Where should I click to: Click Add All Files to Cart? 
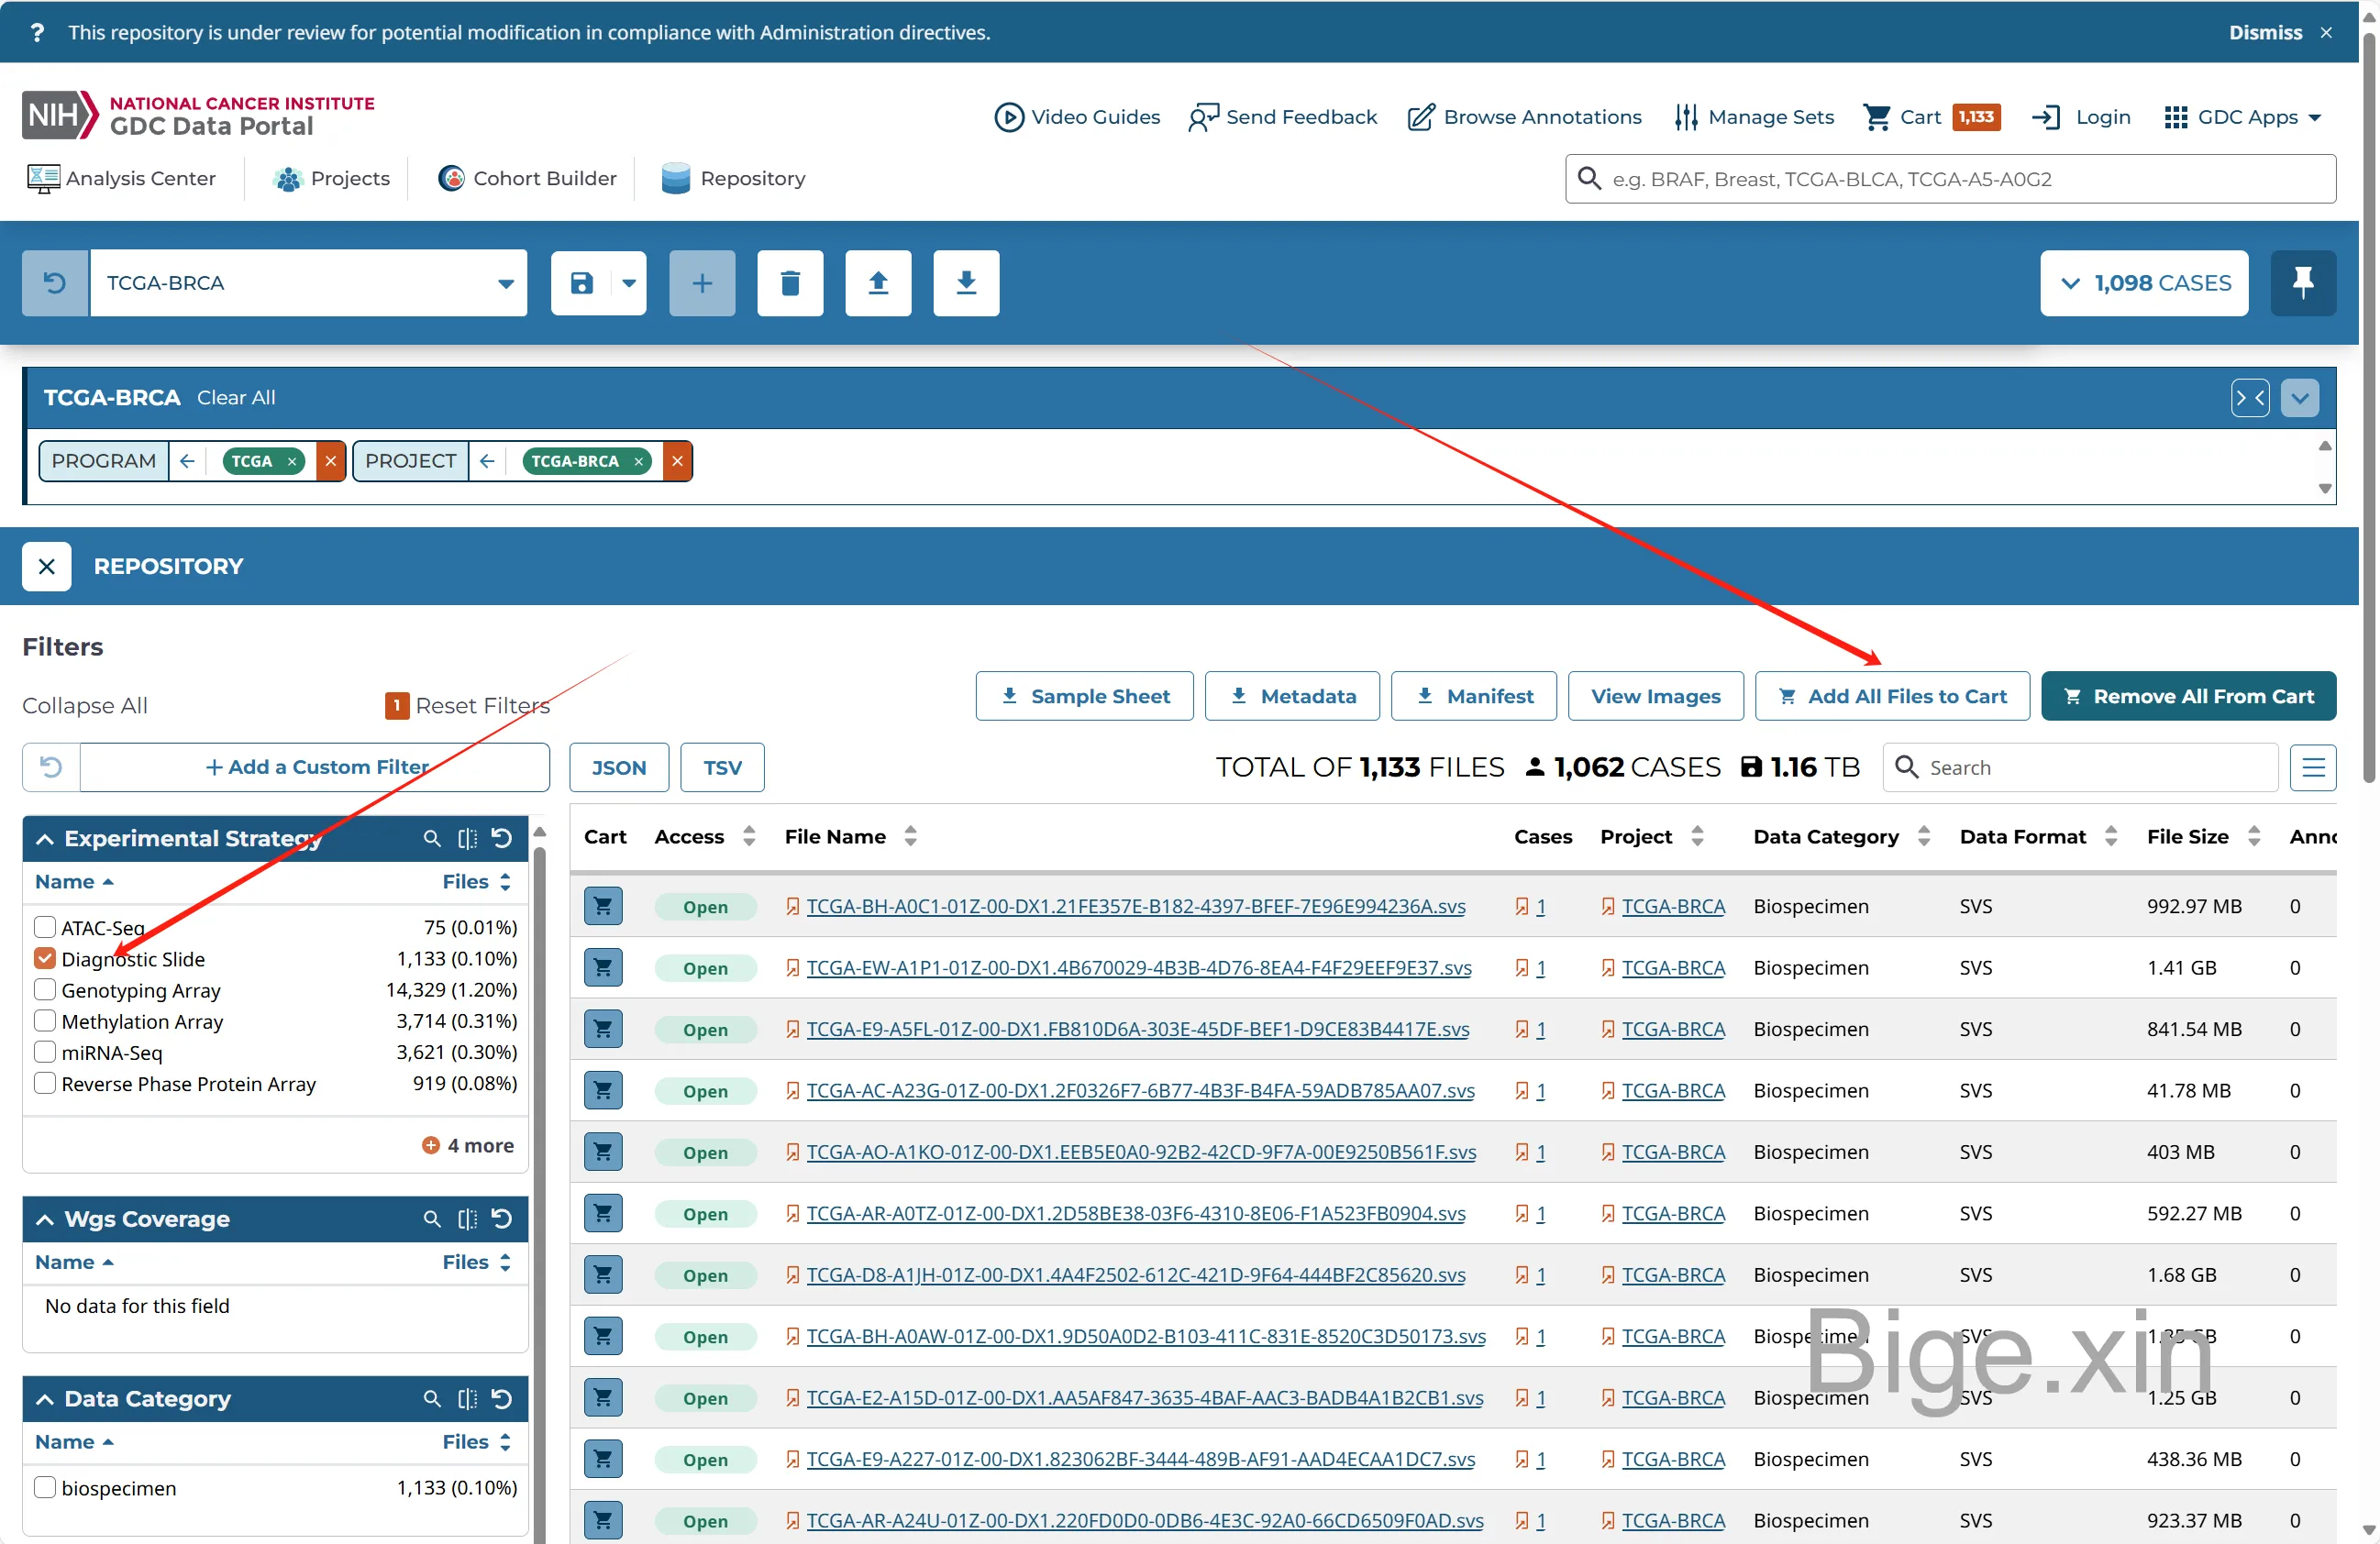pyautogui.click(x=1892, y=696)
